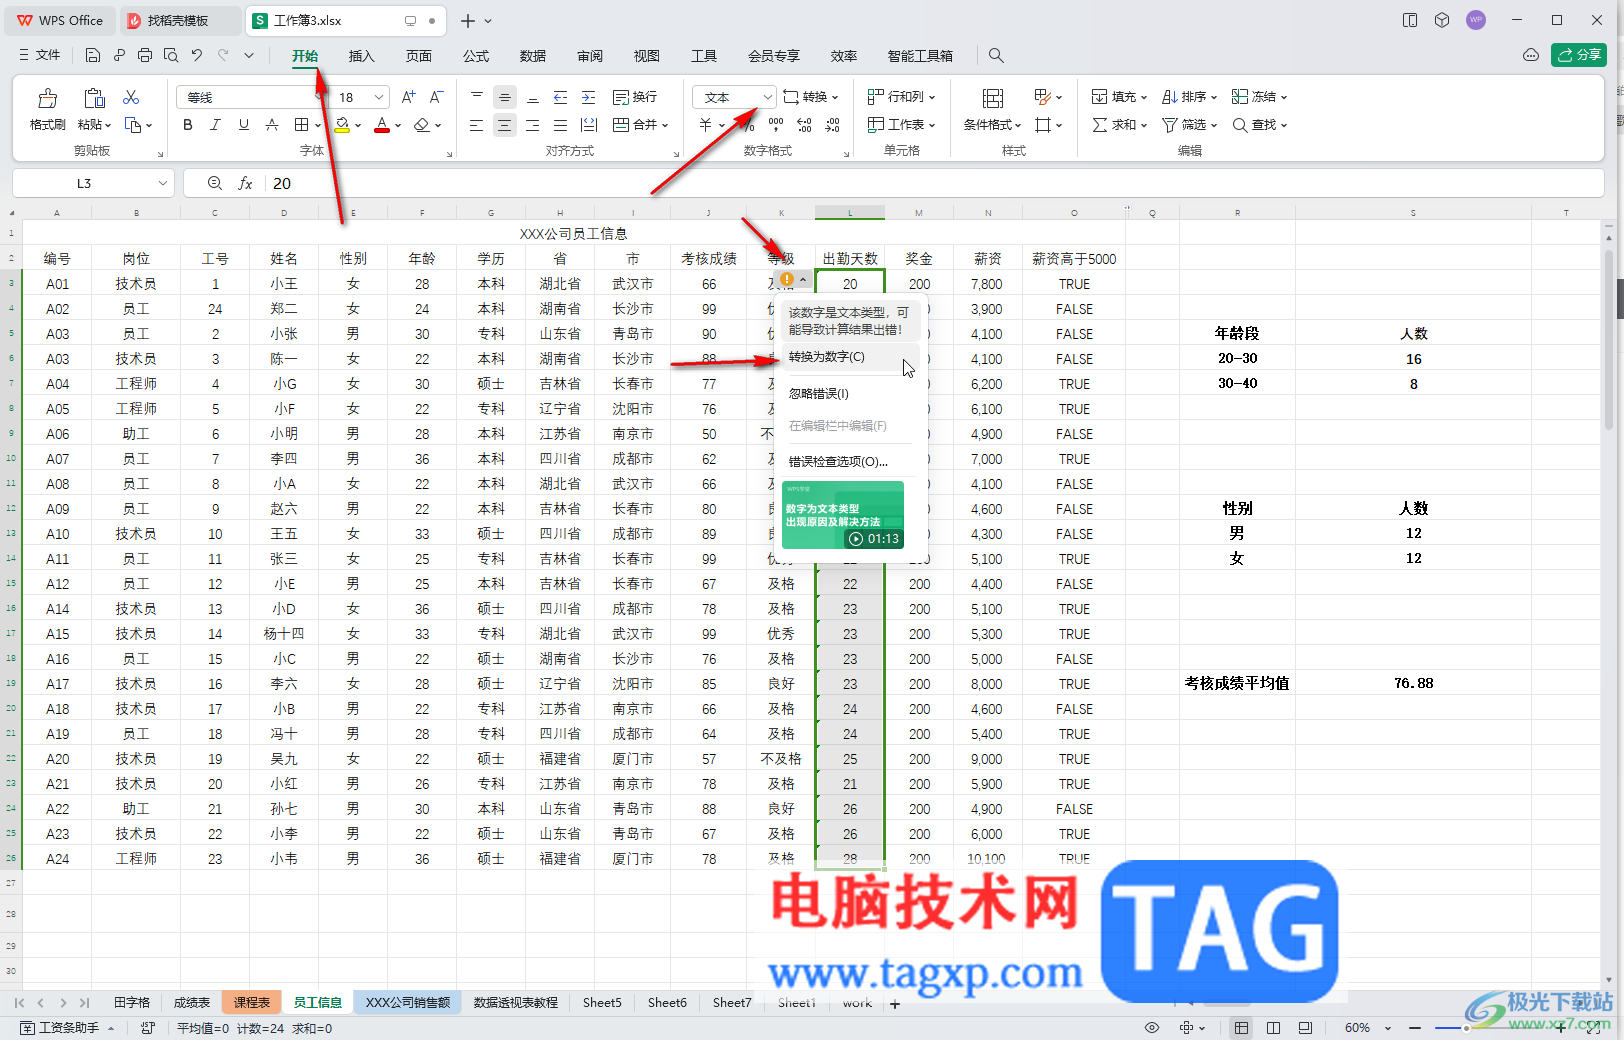Viewport: 1624px width, 1040px height.
Task: Click the Decrease Indent icon
Action: pyautogui.click(x=561, y=97)
